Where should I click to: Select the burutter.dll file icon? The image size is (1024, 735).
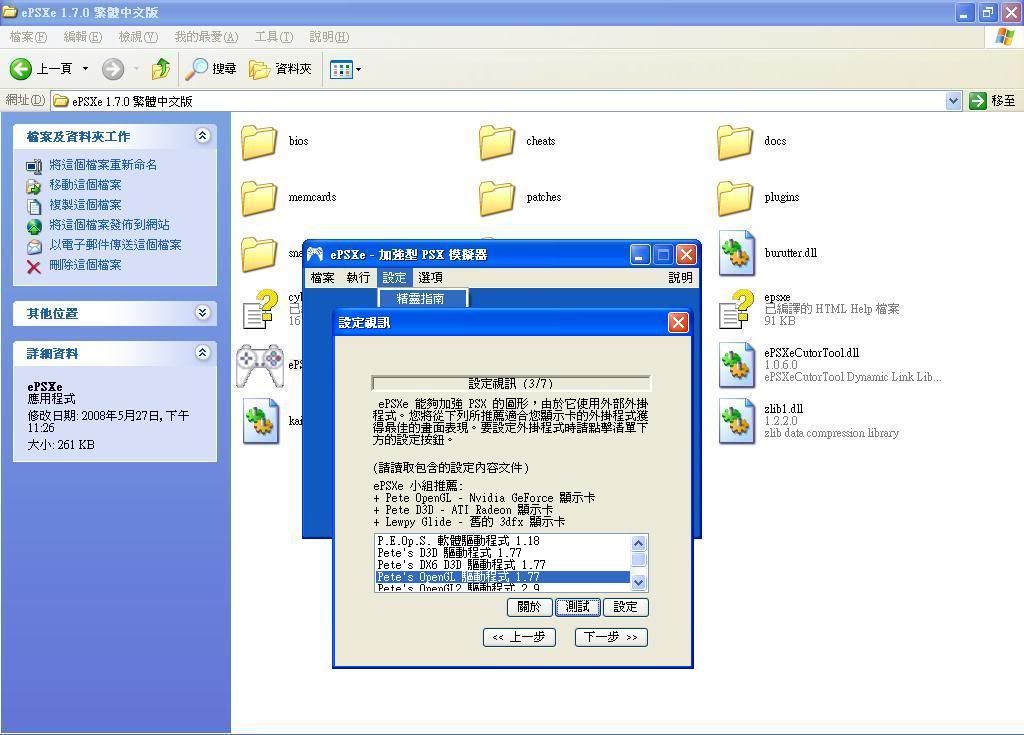point(737,253)
